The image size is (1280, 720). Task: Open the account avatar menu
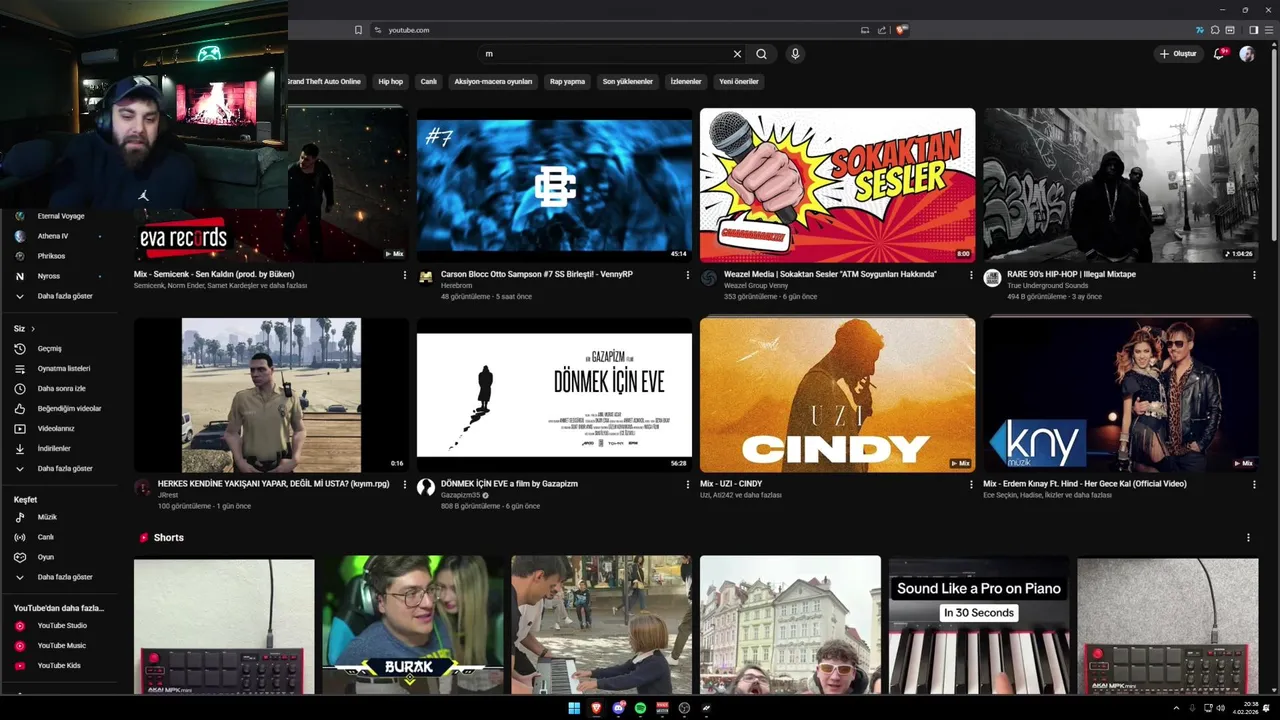tap(1247, 54)
